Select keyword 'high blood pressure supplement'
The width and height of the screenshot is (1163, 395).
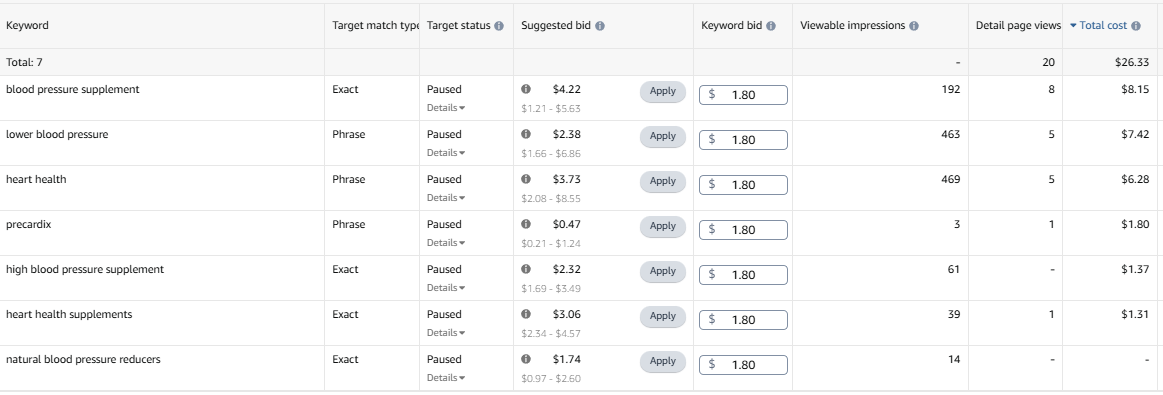(x=85, y=270)
